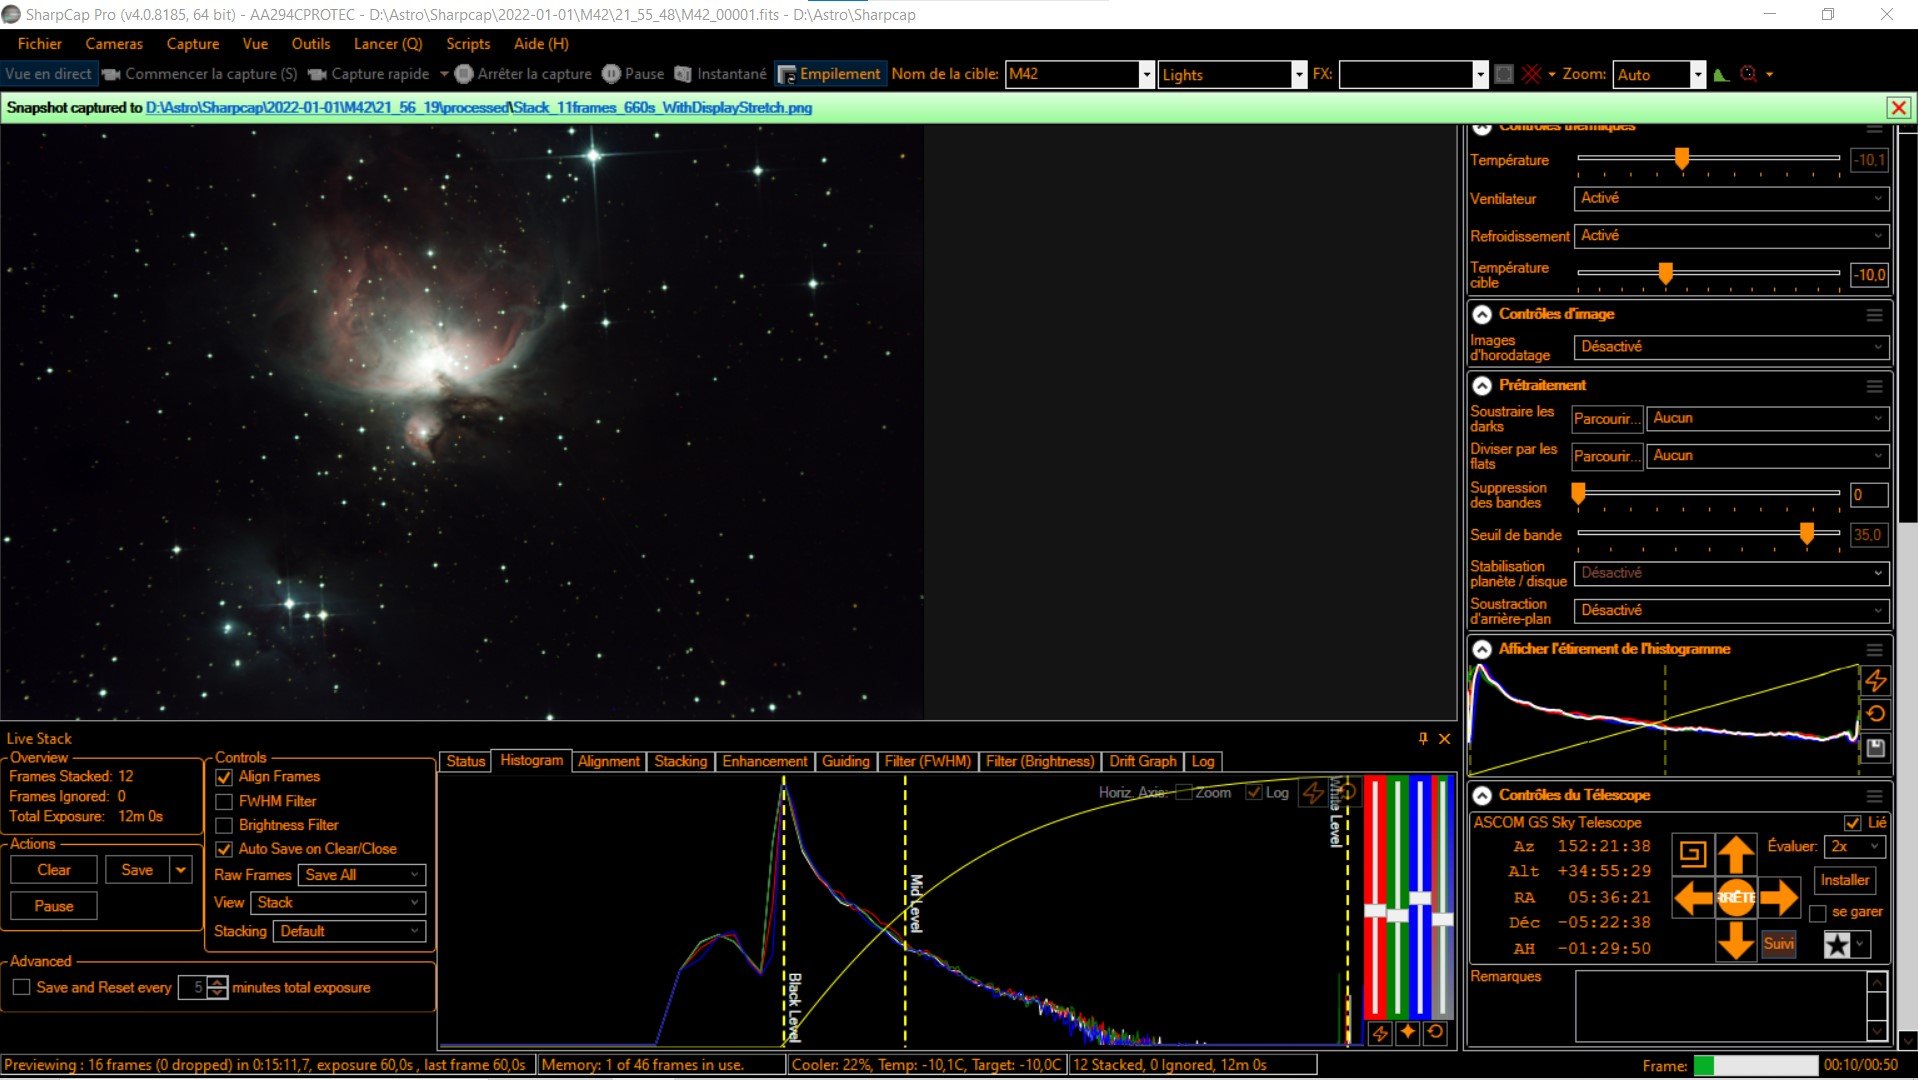Image resolution: width=1918 pixels, height=1080 pixels.
Task: Click Instantané snapshot toolbar button
Action: (x=721, y=74)
